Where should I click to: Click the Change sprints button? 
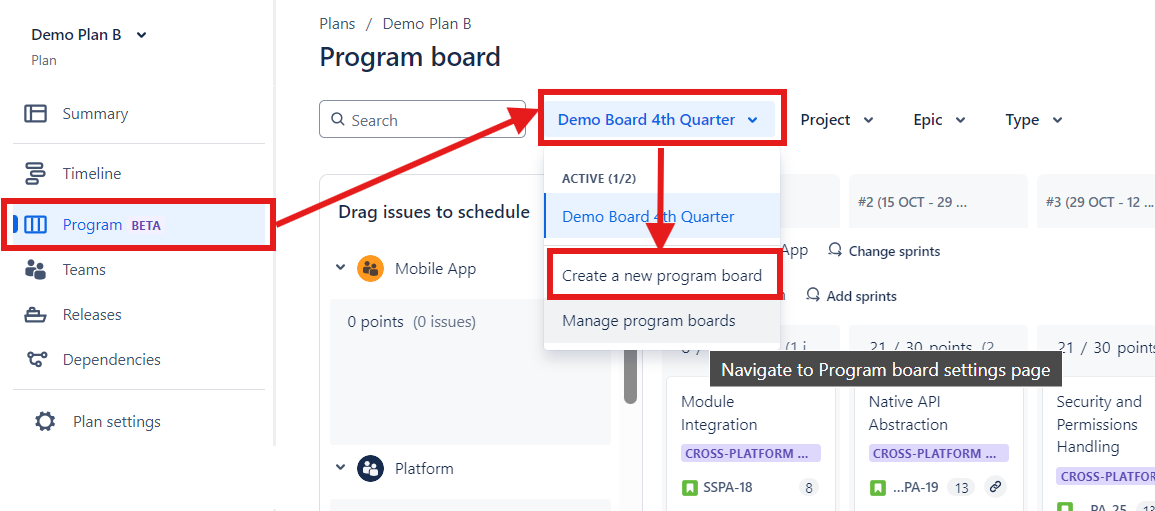tap(885, 251)
